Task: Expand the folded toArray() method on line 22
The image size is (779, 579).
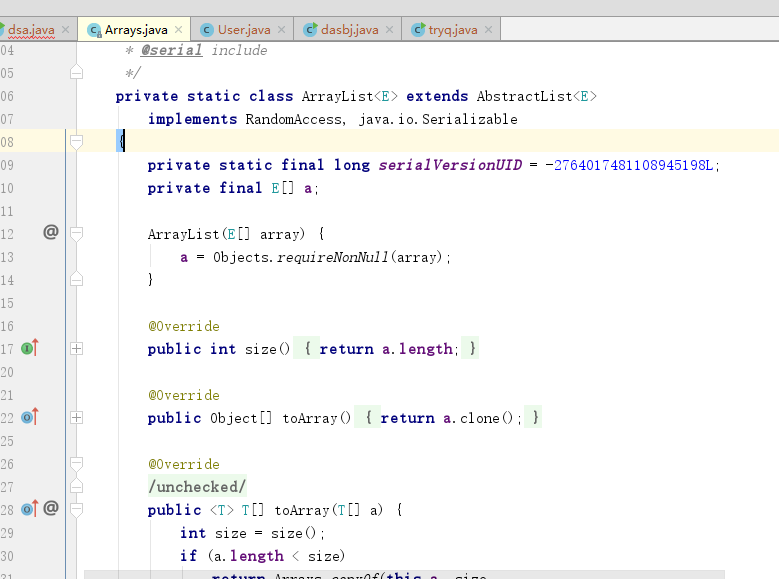Action: pyautogui.click(x=77, y=418)
